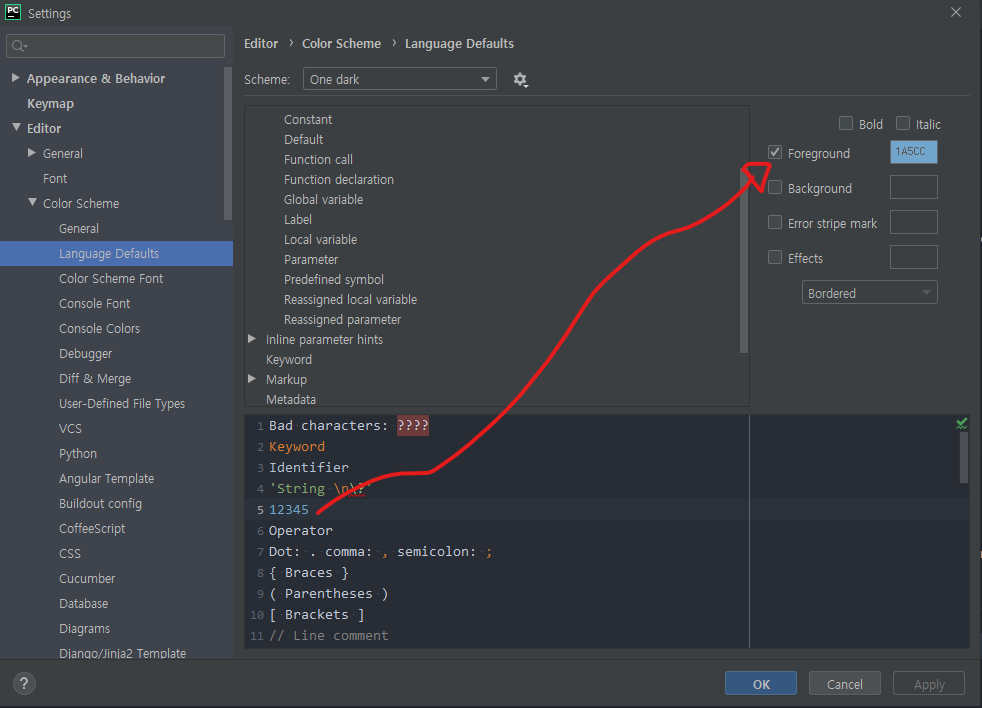This screenshot has width=982, height=708.
Task: Click the OK button
Action: pos(761,684)
